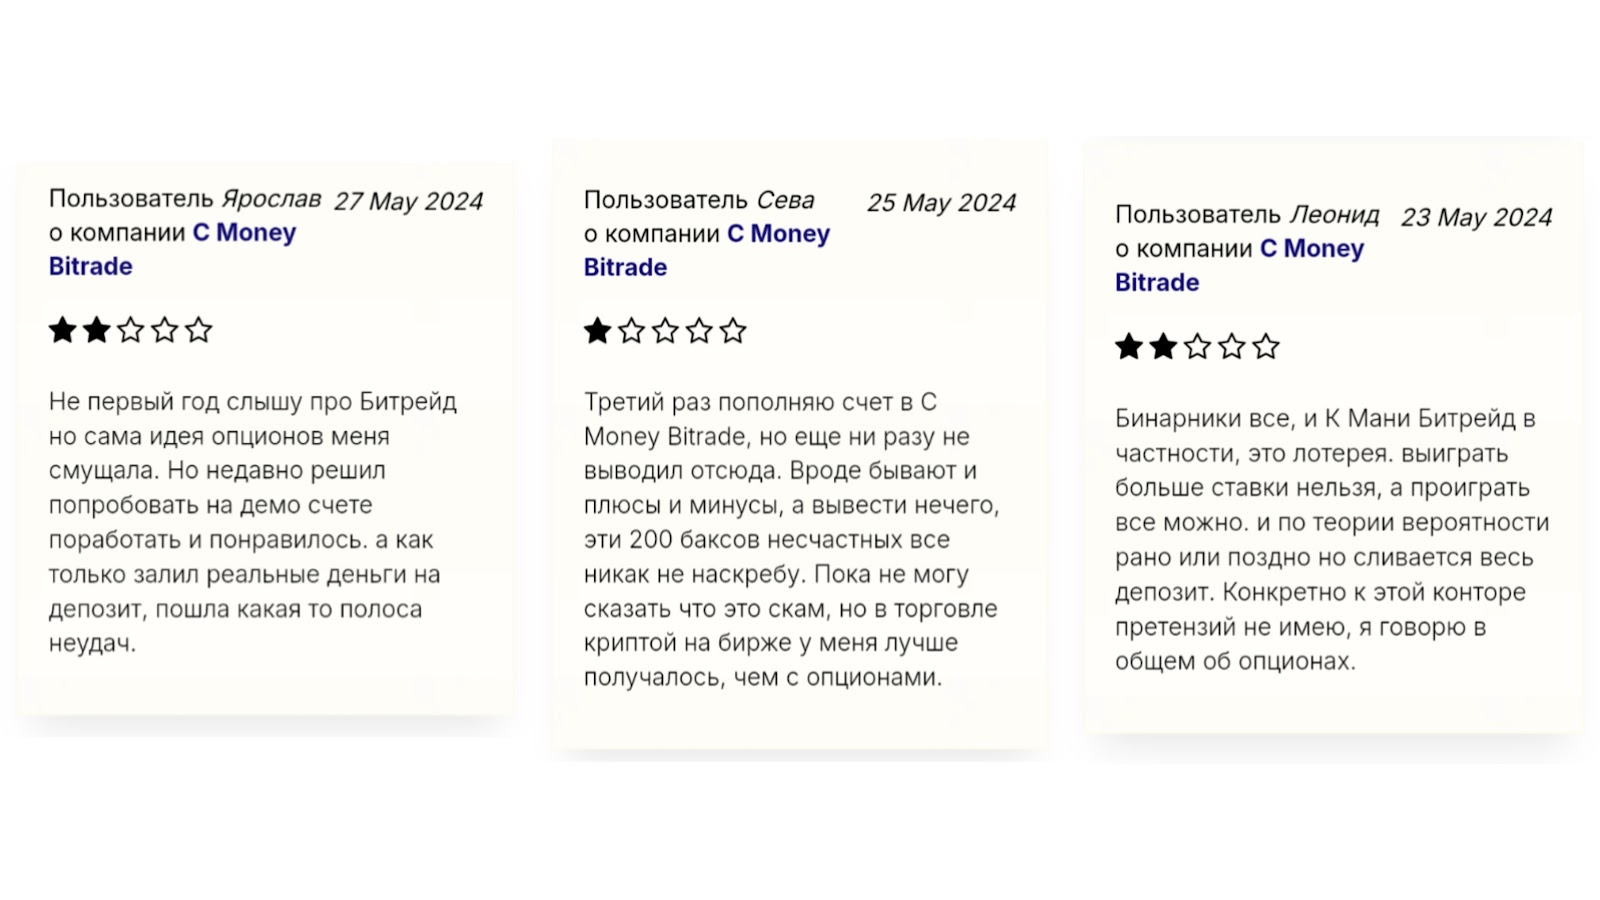Click the fifth star in Леонид's rating
The height and width of the screenshot is (900, 1600).
click(1265, 347)
